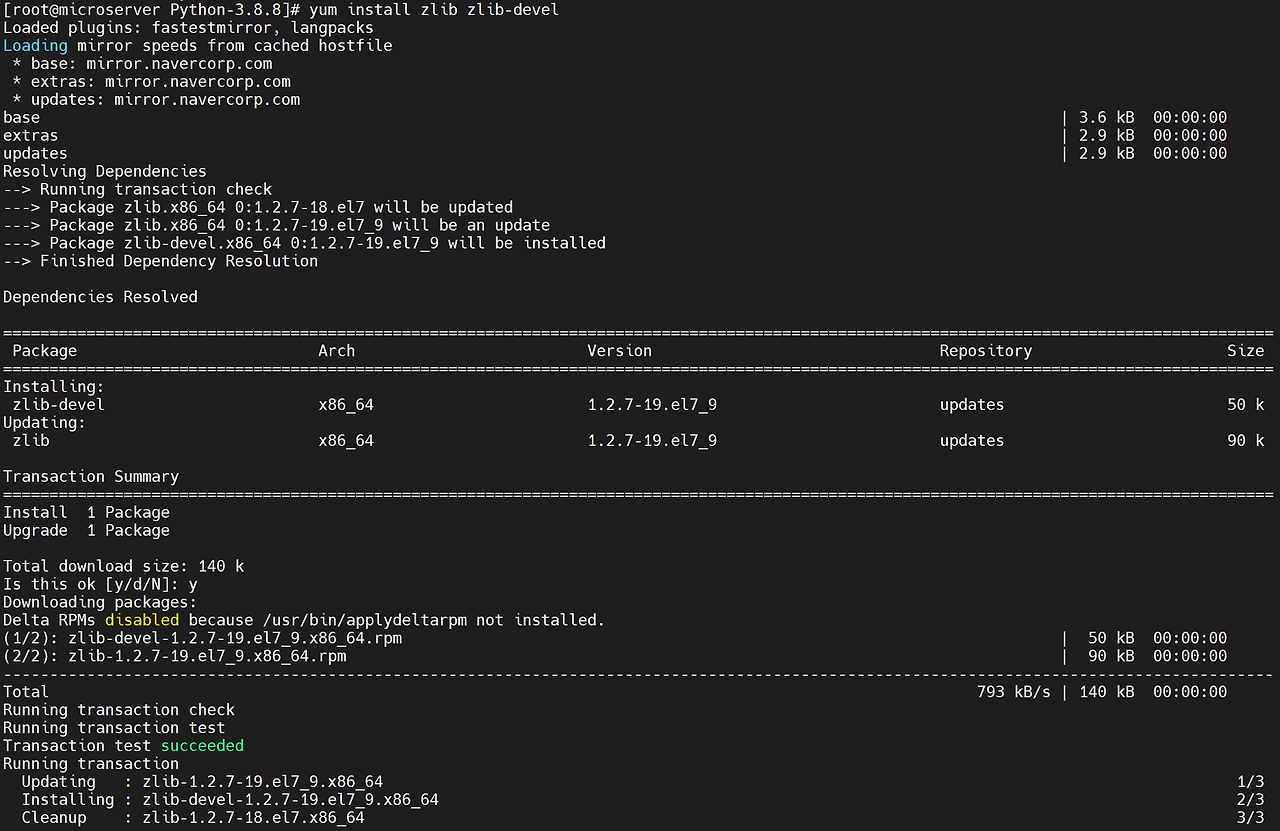The image size is (1280, 831).
Task: Click 'Transaction Summary' heading
Action: pyautogui.click(x=91, y=477)
